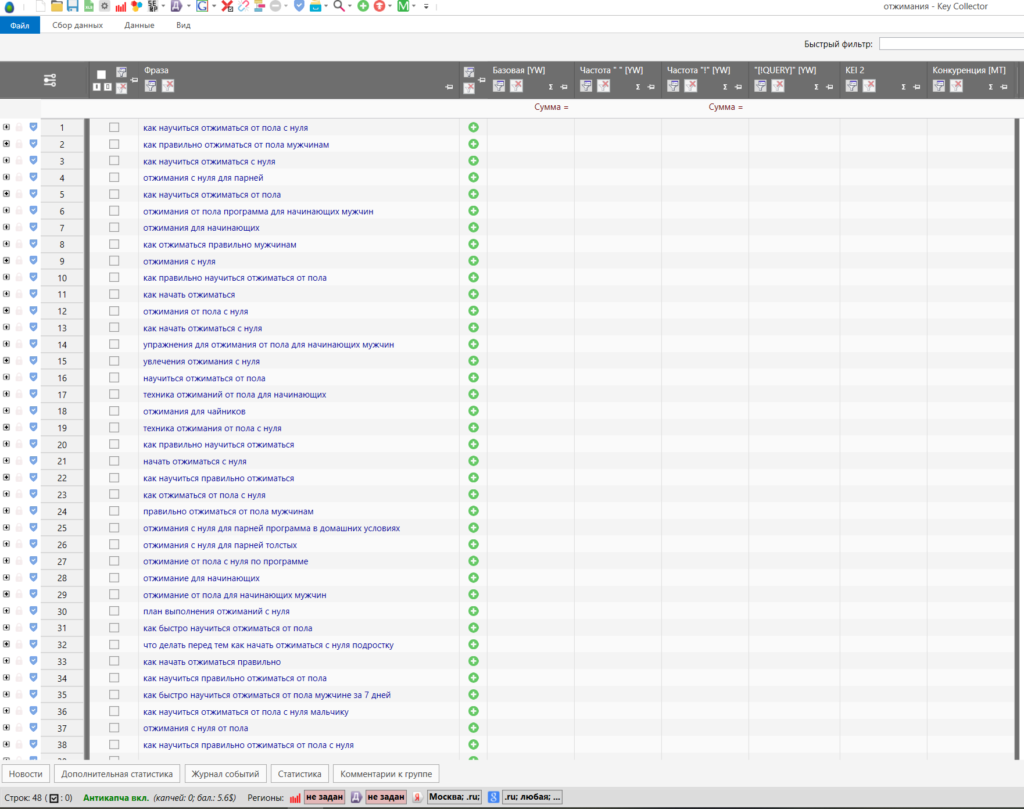Open dropdown arrow next to Google icon
The height and width of the screenshot is (809, 1024).
pos(214,7)
